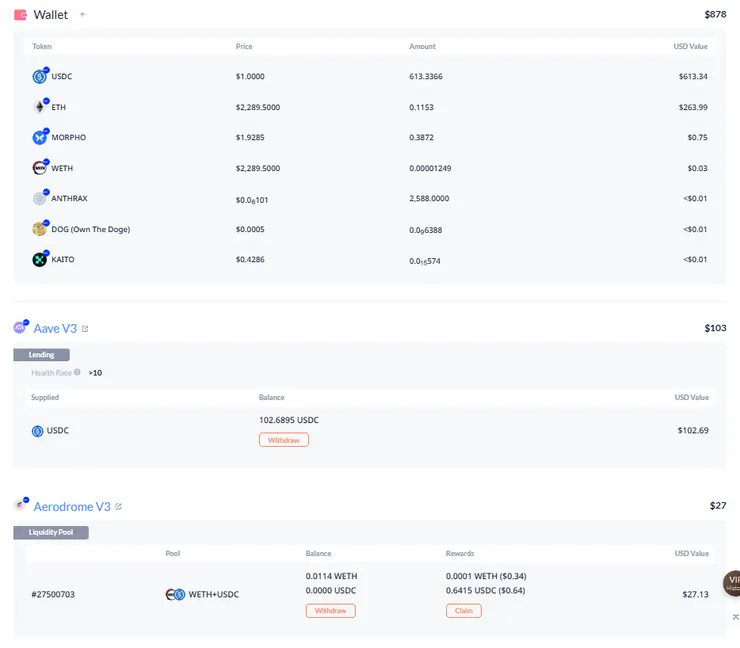740x648 pixels.
Task: Claim the Aerodrome pool rewards
Action: click(x=463, y=611)
